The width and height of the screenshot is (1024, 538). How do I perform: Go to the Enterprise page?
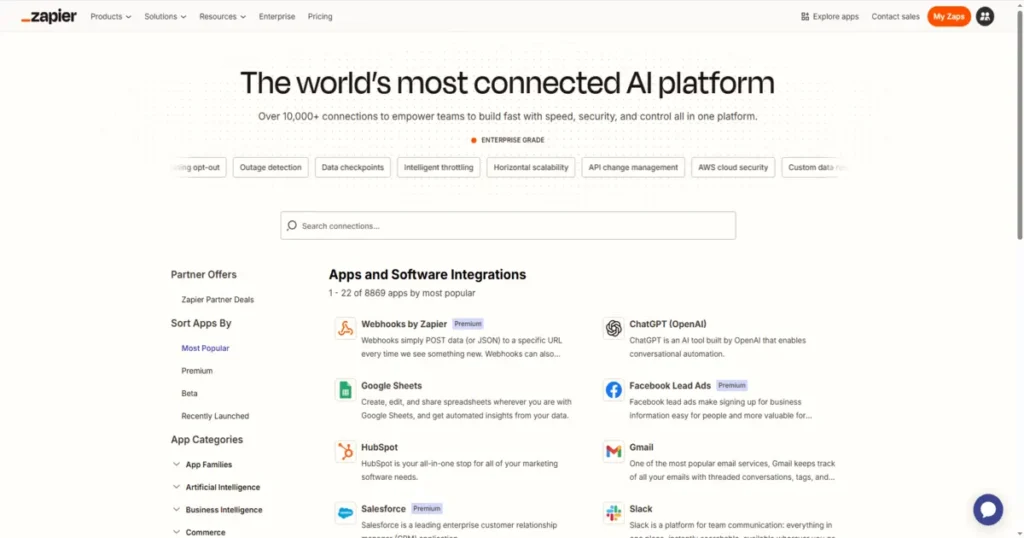pos(277,16)
